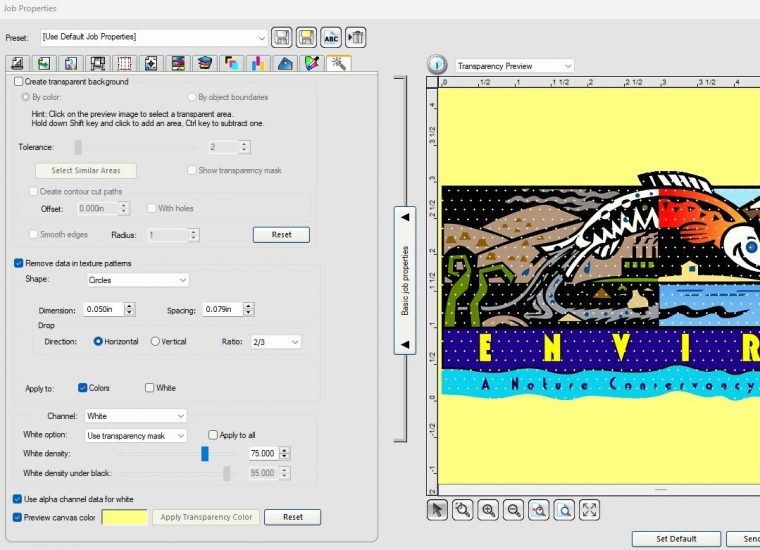Increase White density with stepper up arrow
The width and height of the screenshot is (760, 550).
click(x=285, y=450)
